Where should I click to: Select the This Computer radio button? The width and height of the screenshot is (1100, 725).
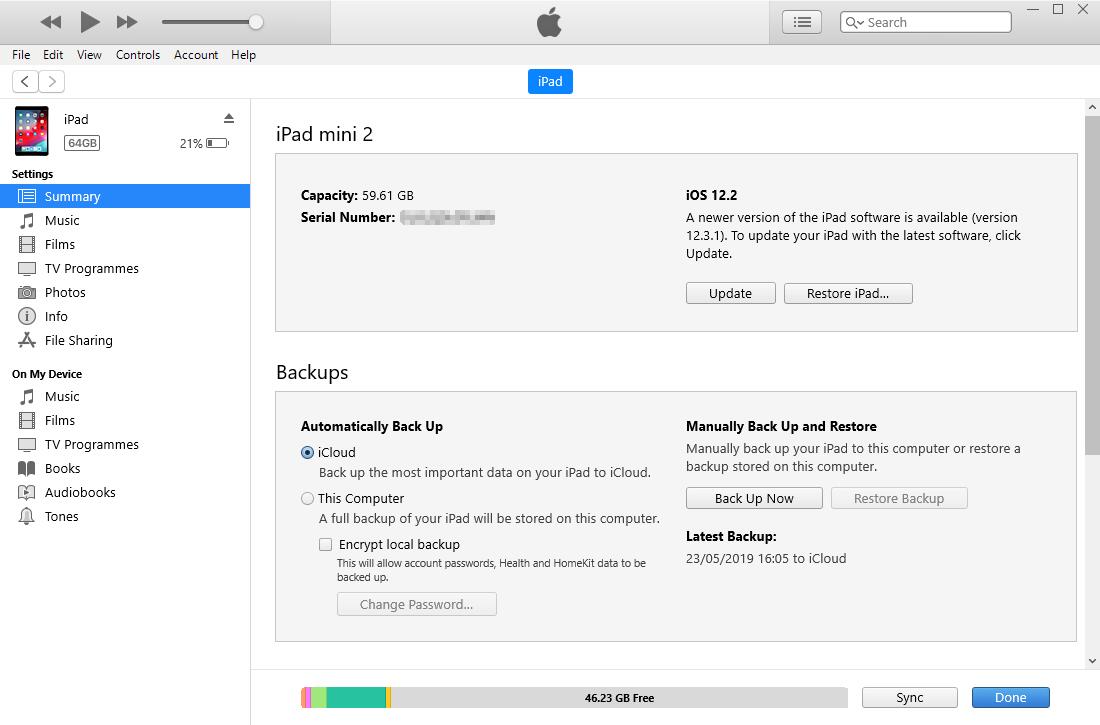[307, 498]
